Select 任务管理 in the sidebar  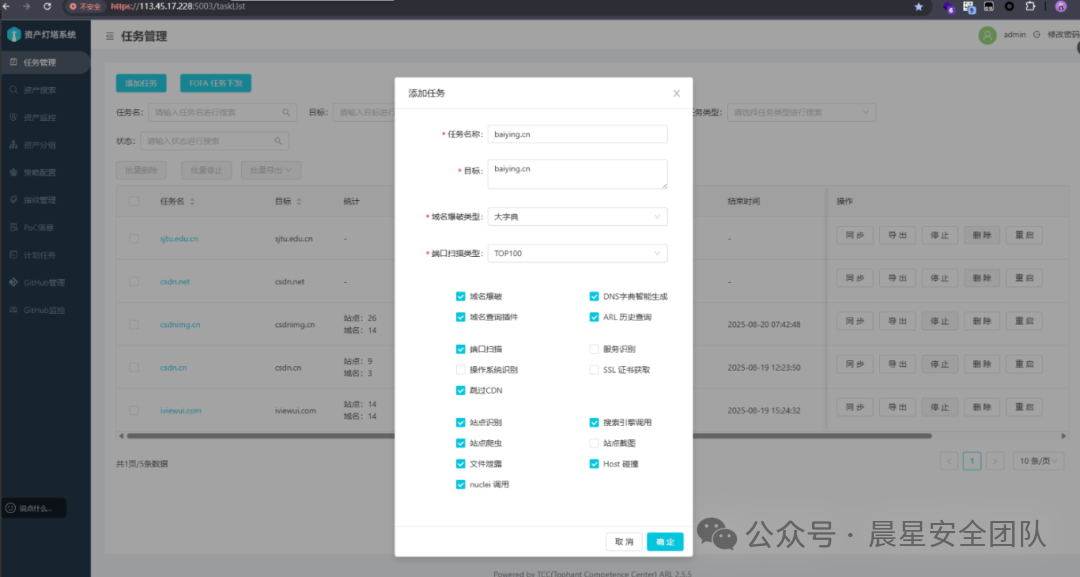40,62
